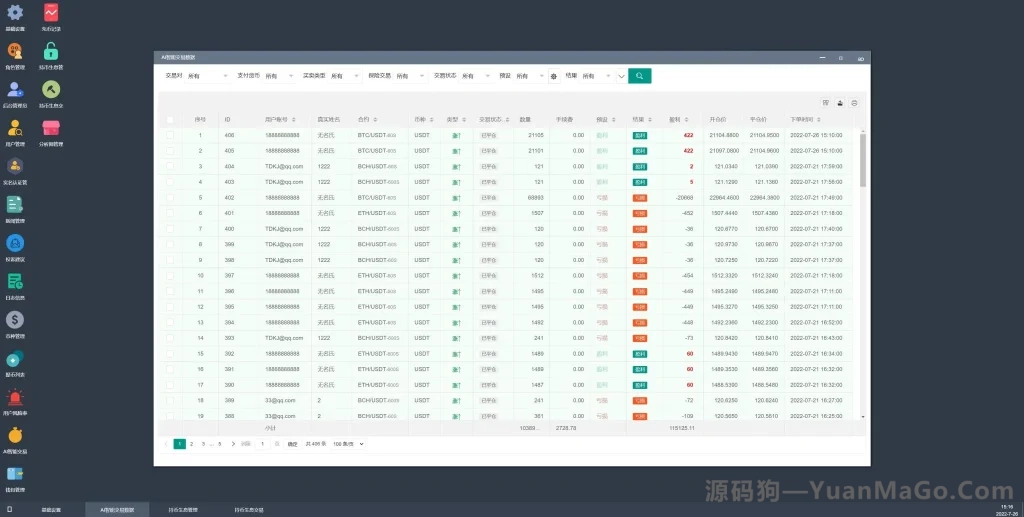Check the checkbox for row 3
Screen dimensions: 1024x517
(x=170, y=166)
